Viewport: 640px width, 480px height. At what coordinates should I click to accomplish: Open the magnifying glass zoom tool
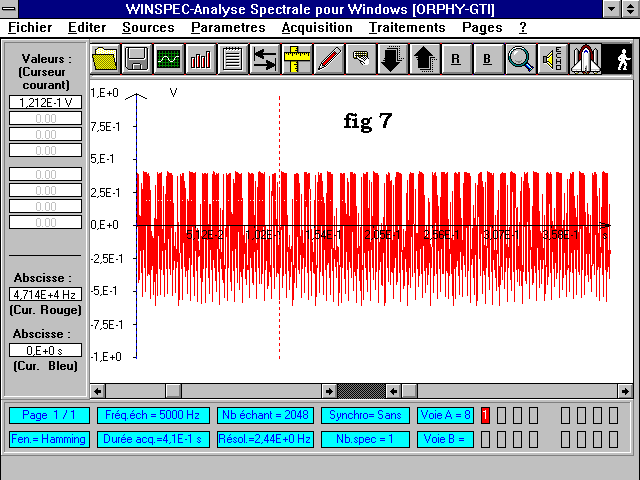[x=520, y=59]
